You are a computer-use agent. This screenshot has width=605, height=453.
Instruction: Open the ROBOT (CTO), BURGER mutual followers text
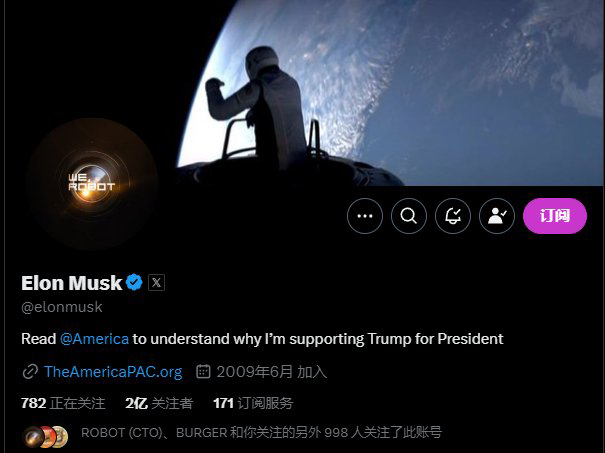[x=261, y=433]
